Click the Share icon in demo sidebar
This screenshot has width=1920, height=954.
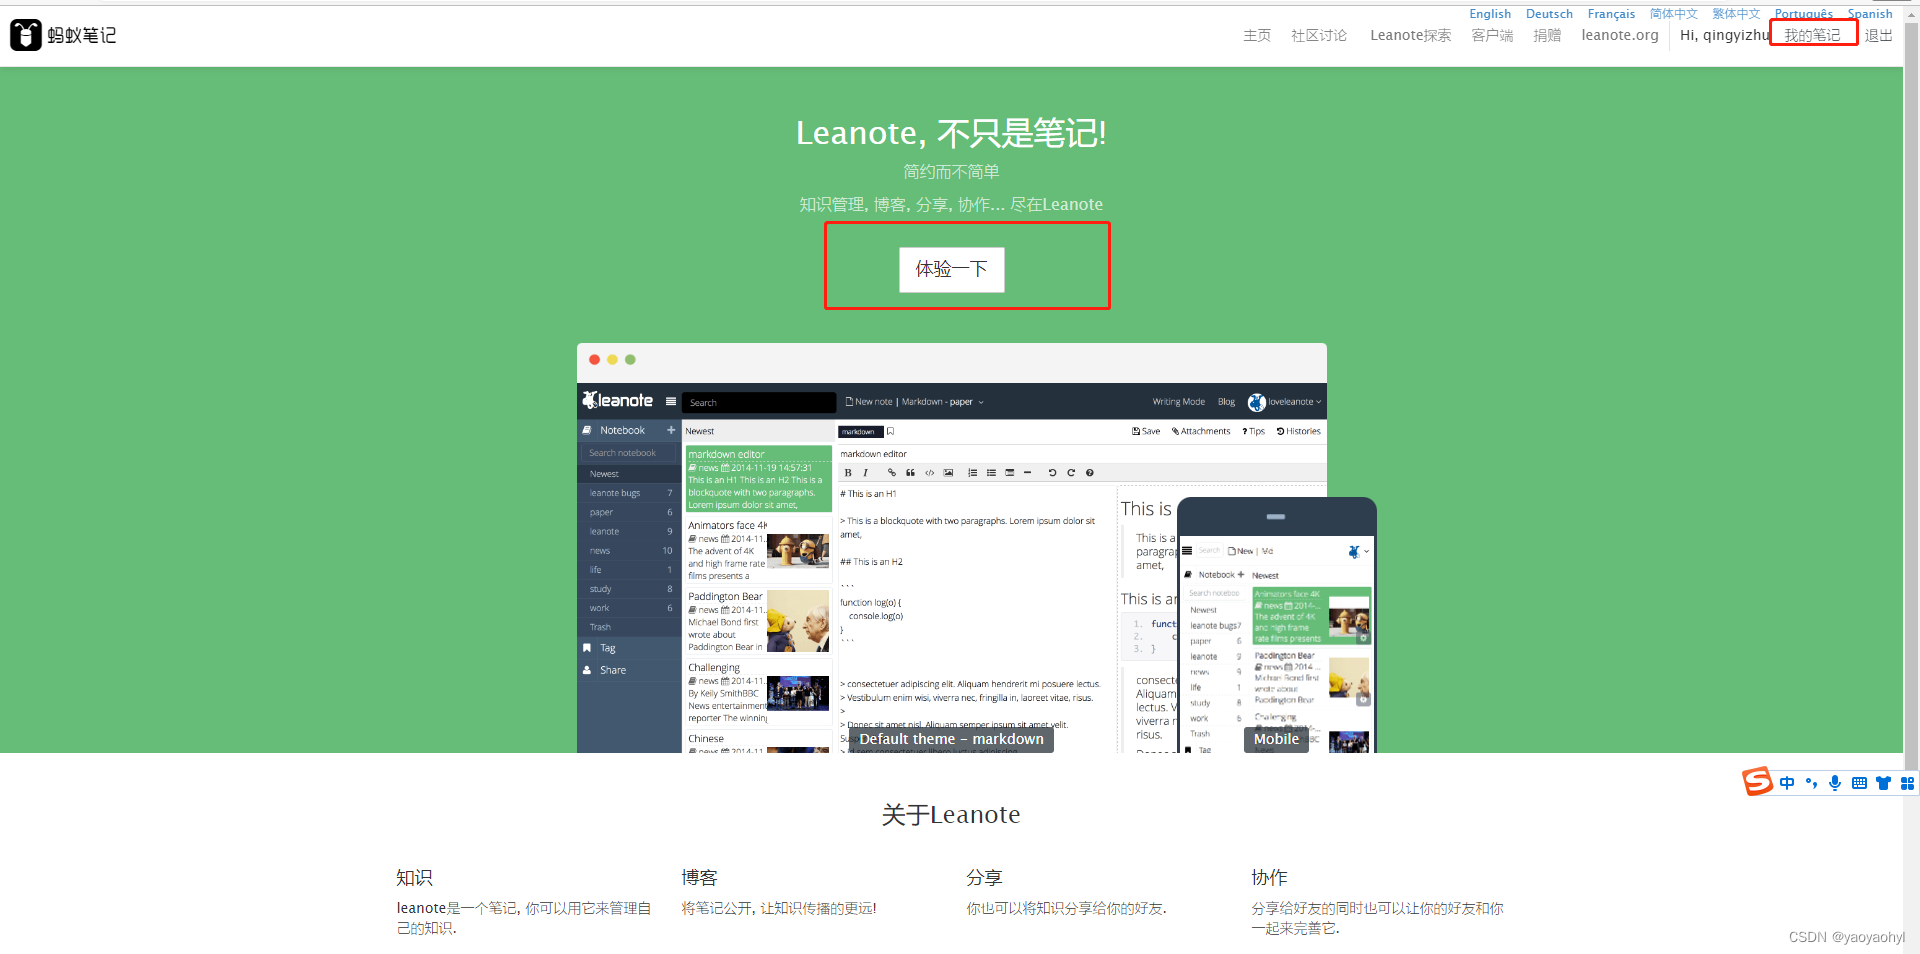587,670
